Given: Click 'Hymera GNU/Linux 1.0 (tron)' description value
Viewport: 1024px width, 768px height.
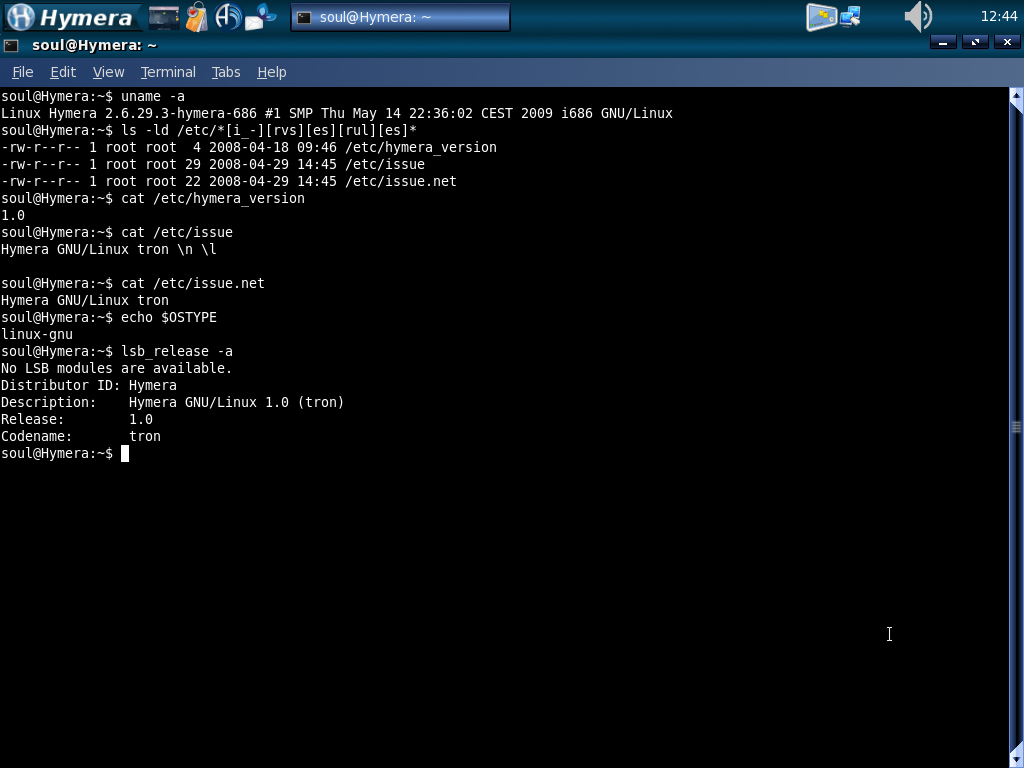Looking at the screenshot, I should click(236, 402).
